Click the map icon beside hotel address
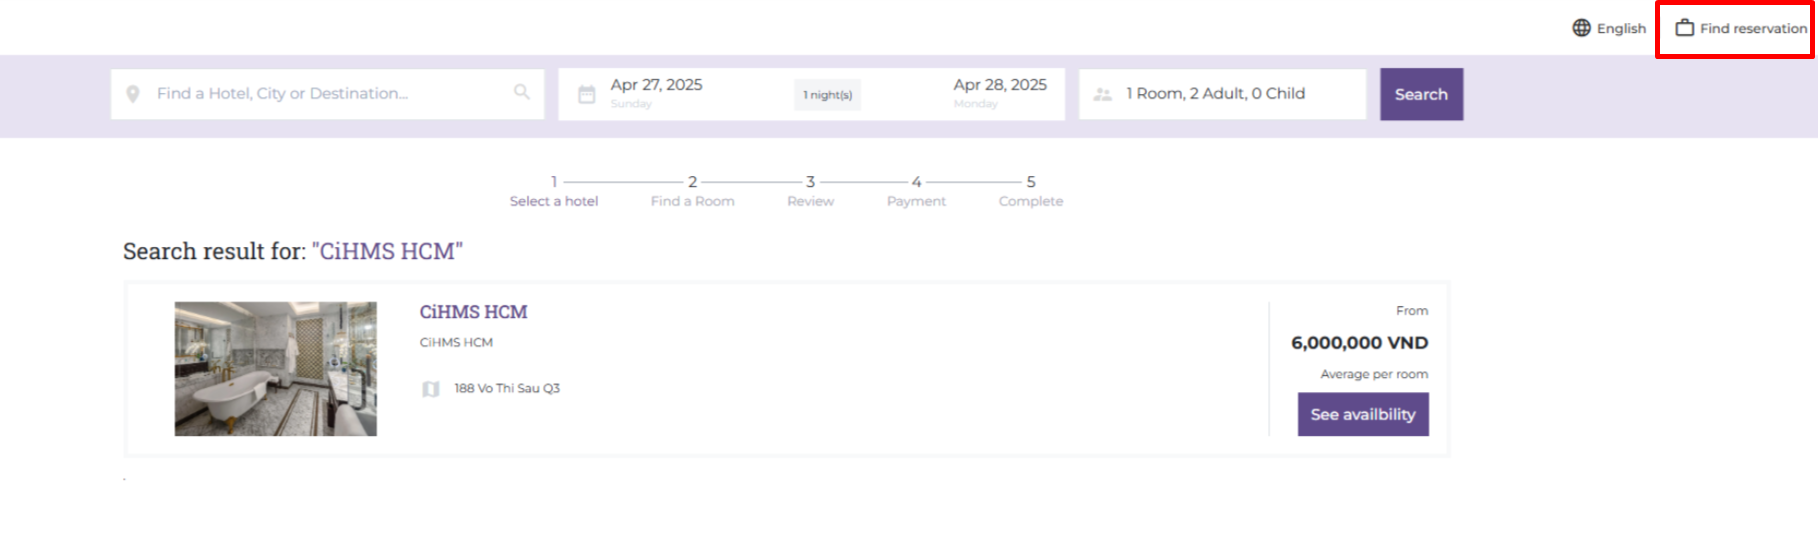Viewport: 1818px width, 560px height. coord(431,389)
